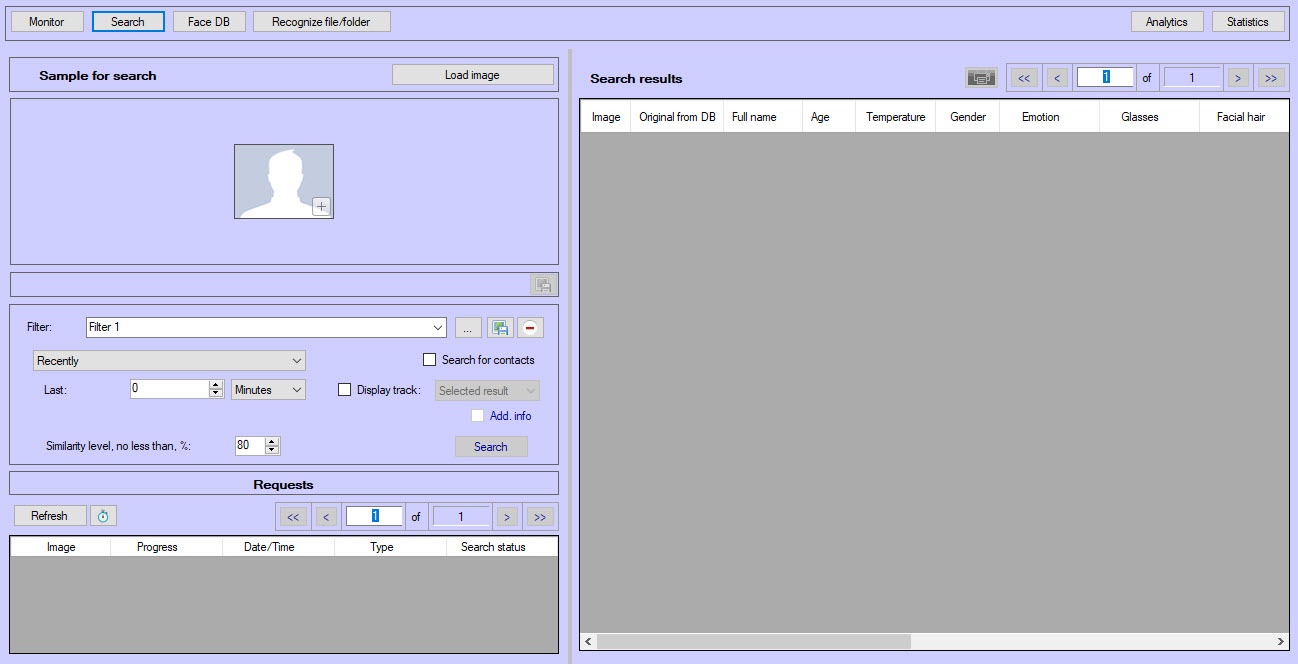
Task: Check the Add. info checkbox
Action: pos(478,416)
